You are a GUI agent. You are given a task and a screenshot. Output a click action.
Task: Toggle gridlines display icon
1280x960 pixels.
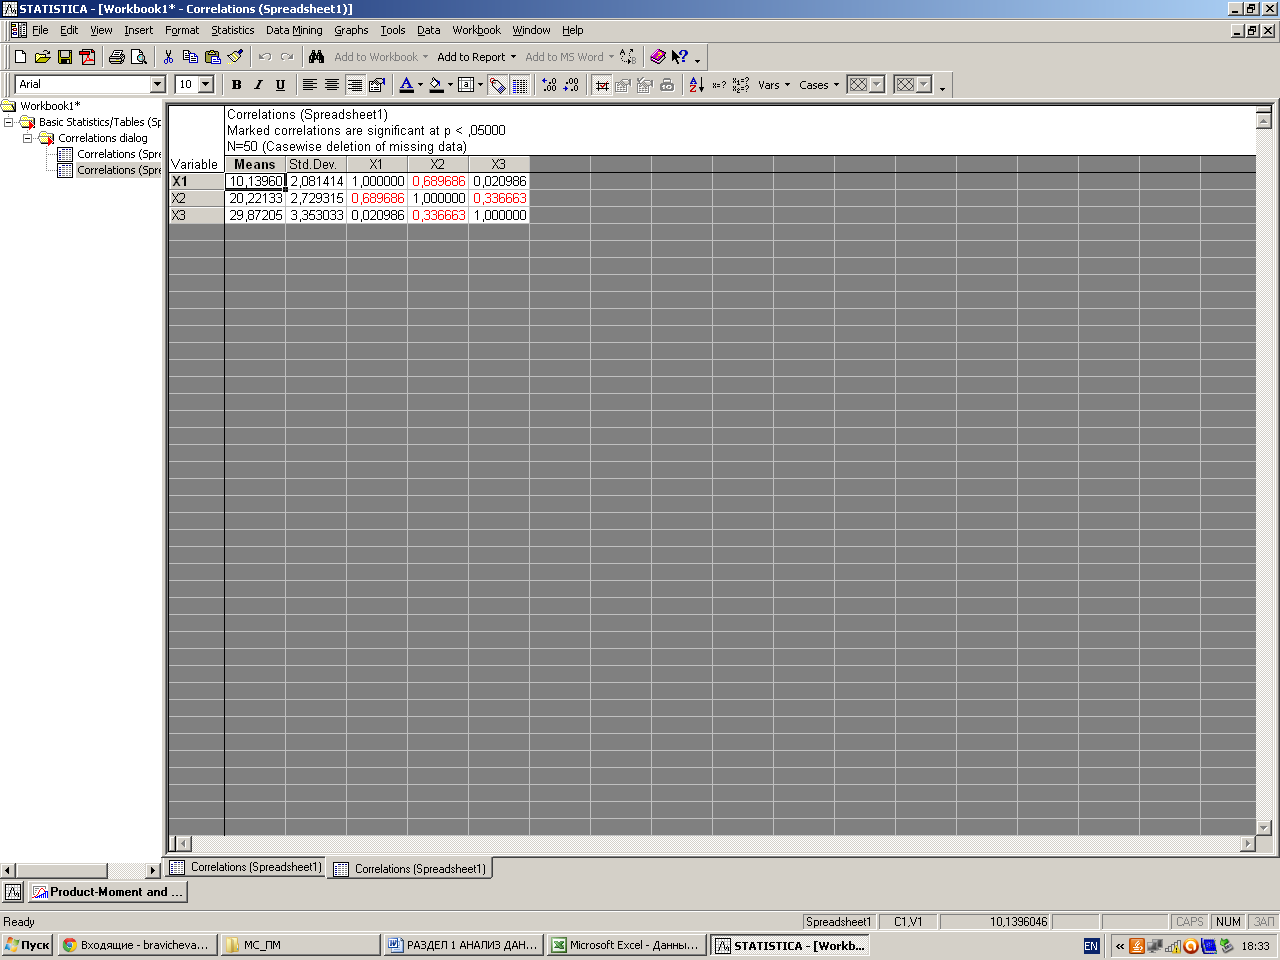[520, 85]
